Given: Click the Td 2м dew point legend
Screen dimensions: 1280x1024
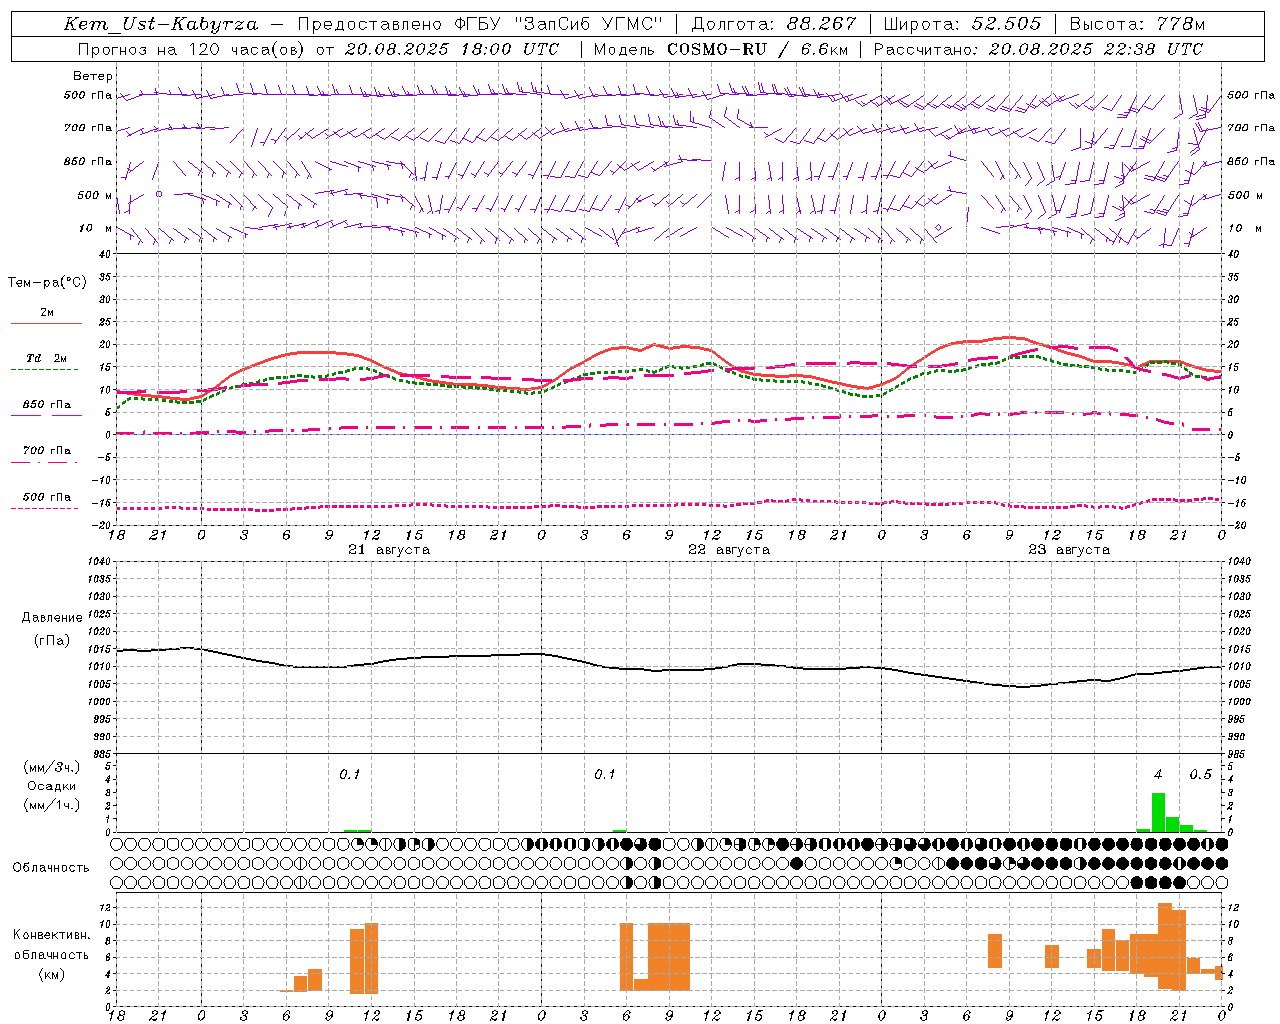Looking at the screenshot, I should 47,358.
